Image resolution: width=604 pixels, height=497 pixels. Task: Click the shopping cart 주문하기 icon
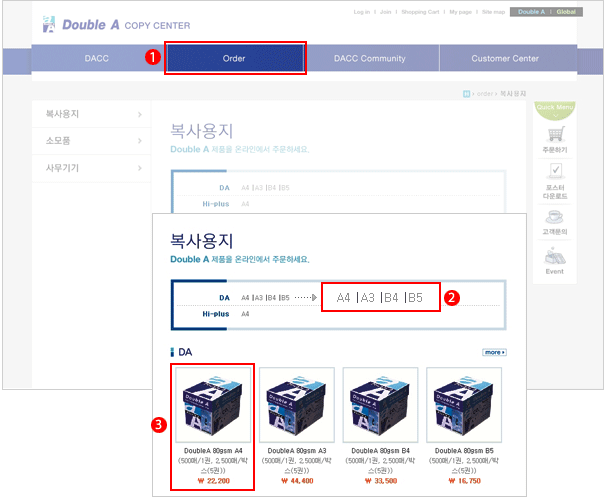555,134
